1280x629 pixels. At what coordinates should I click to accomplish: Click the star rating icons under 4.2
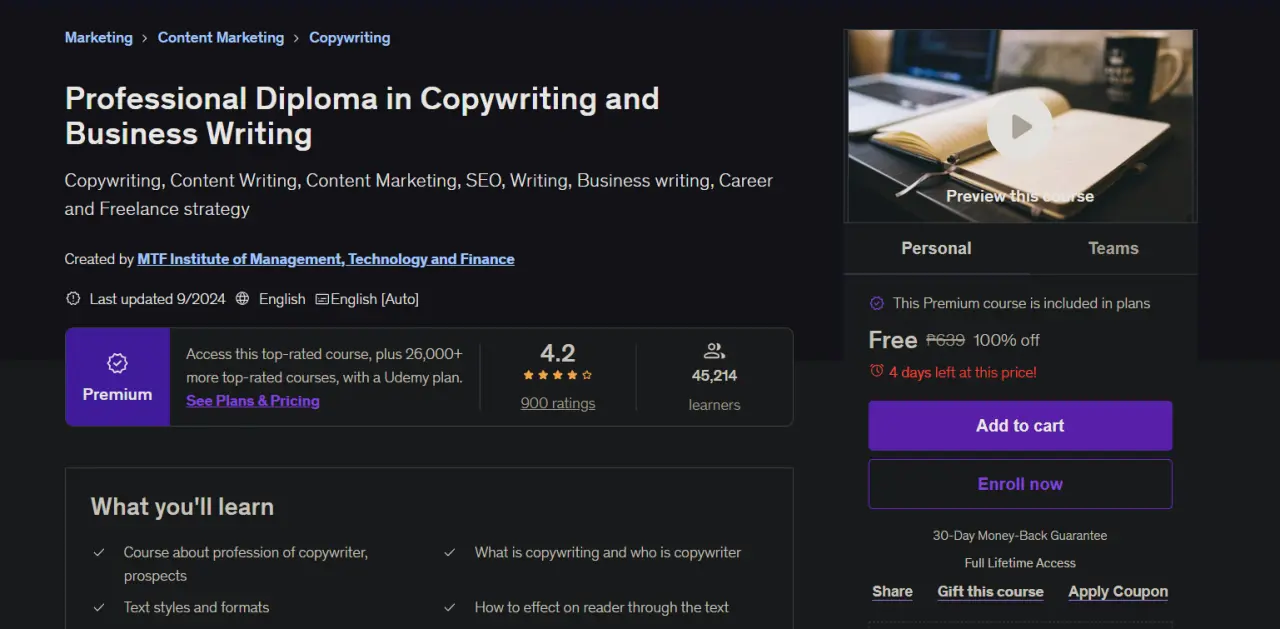click(558, 375)
